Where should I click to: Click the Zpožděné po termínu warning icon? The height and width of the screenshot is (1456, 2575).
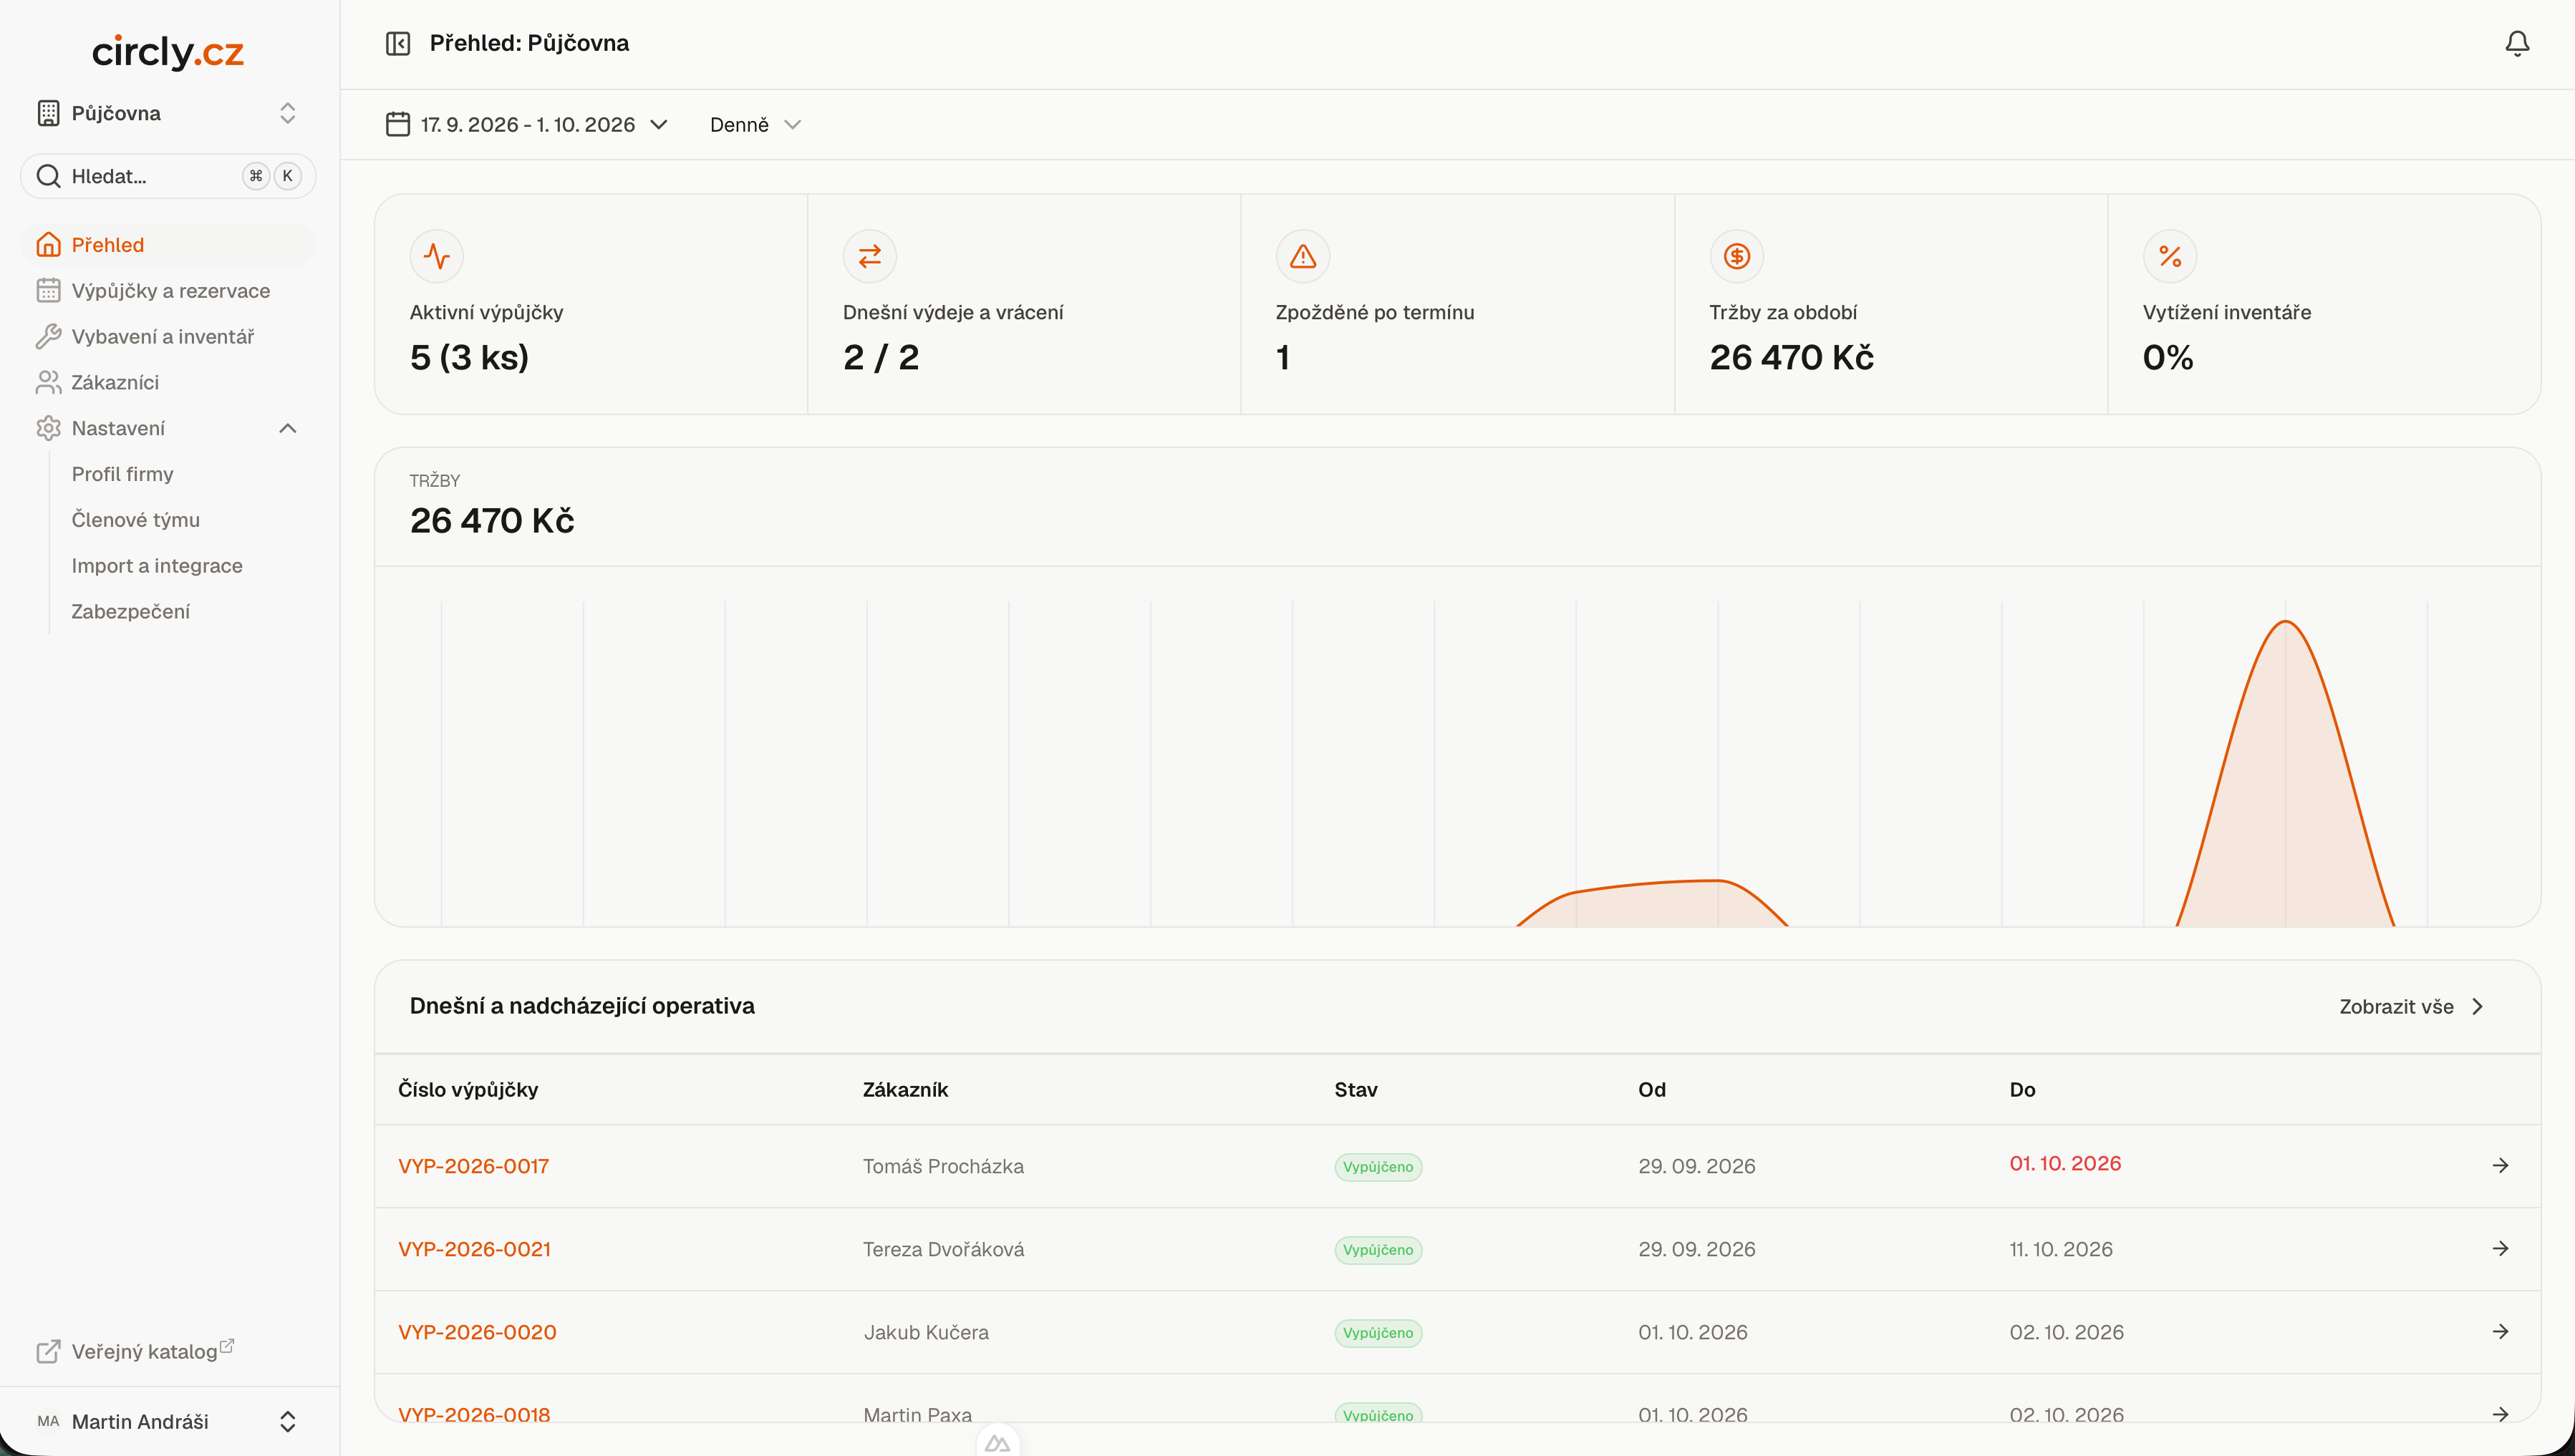pos(1303,256)
